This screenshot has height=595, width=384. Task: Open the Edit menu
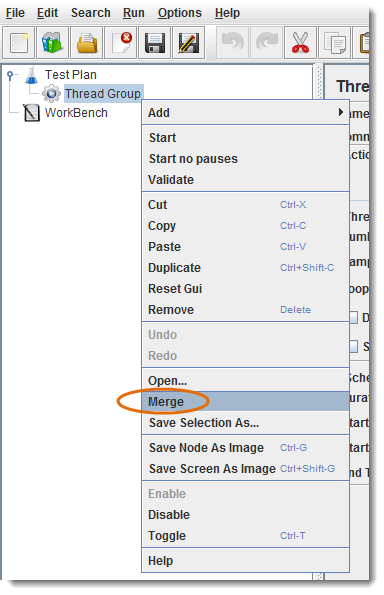(x=47, y=13)
